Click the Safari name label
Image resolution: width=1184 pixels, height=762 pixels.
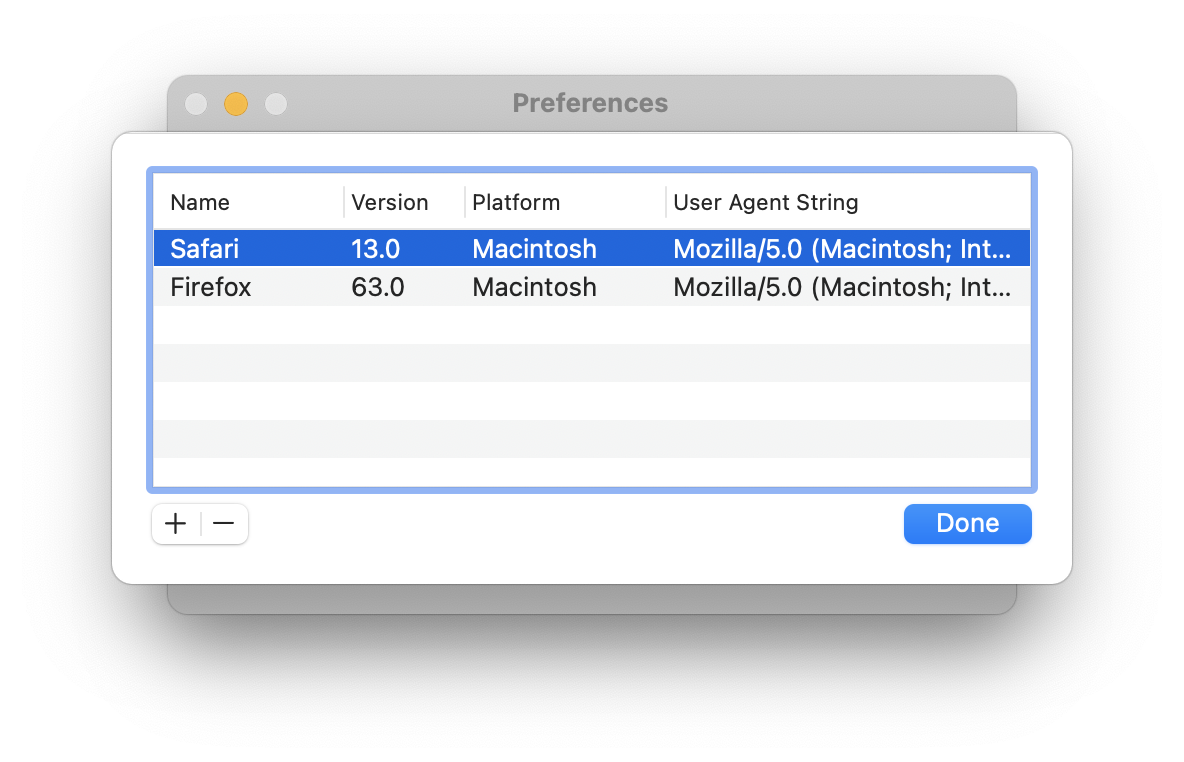(x=204, y=248)
